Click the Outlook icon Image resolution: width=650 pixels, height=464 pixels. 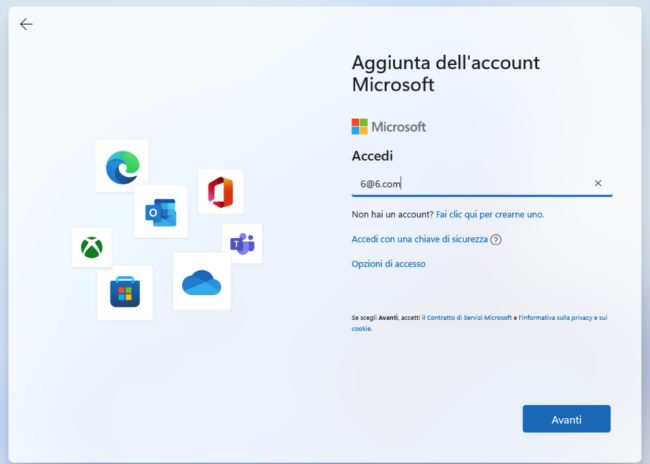click(161, 212)
